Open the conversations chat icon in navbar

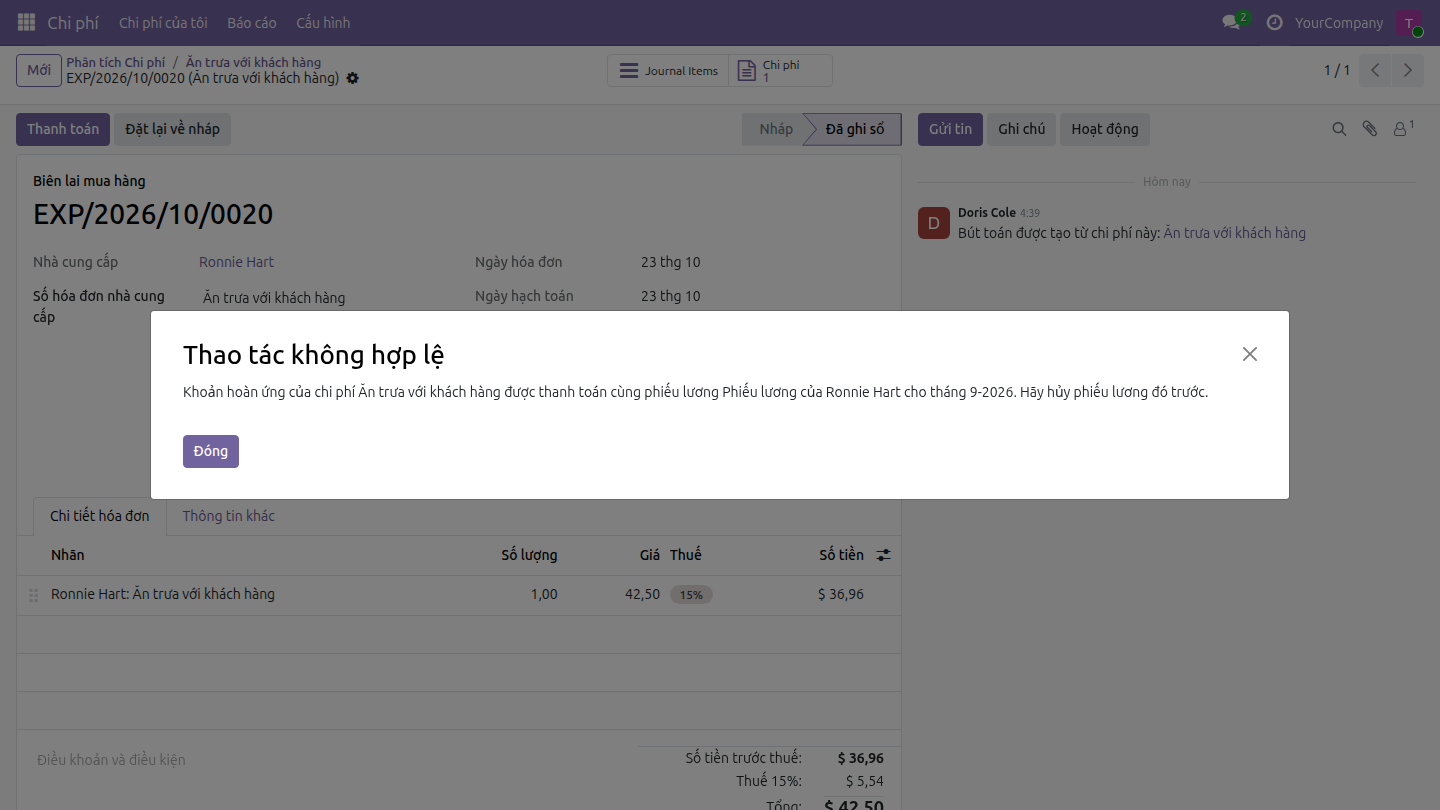point(1231,22)
